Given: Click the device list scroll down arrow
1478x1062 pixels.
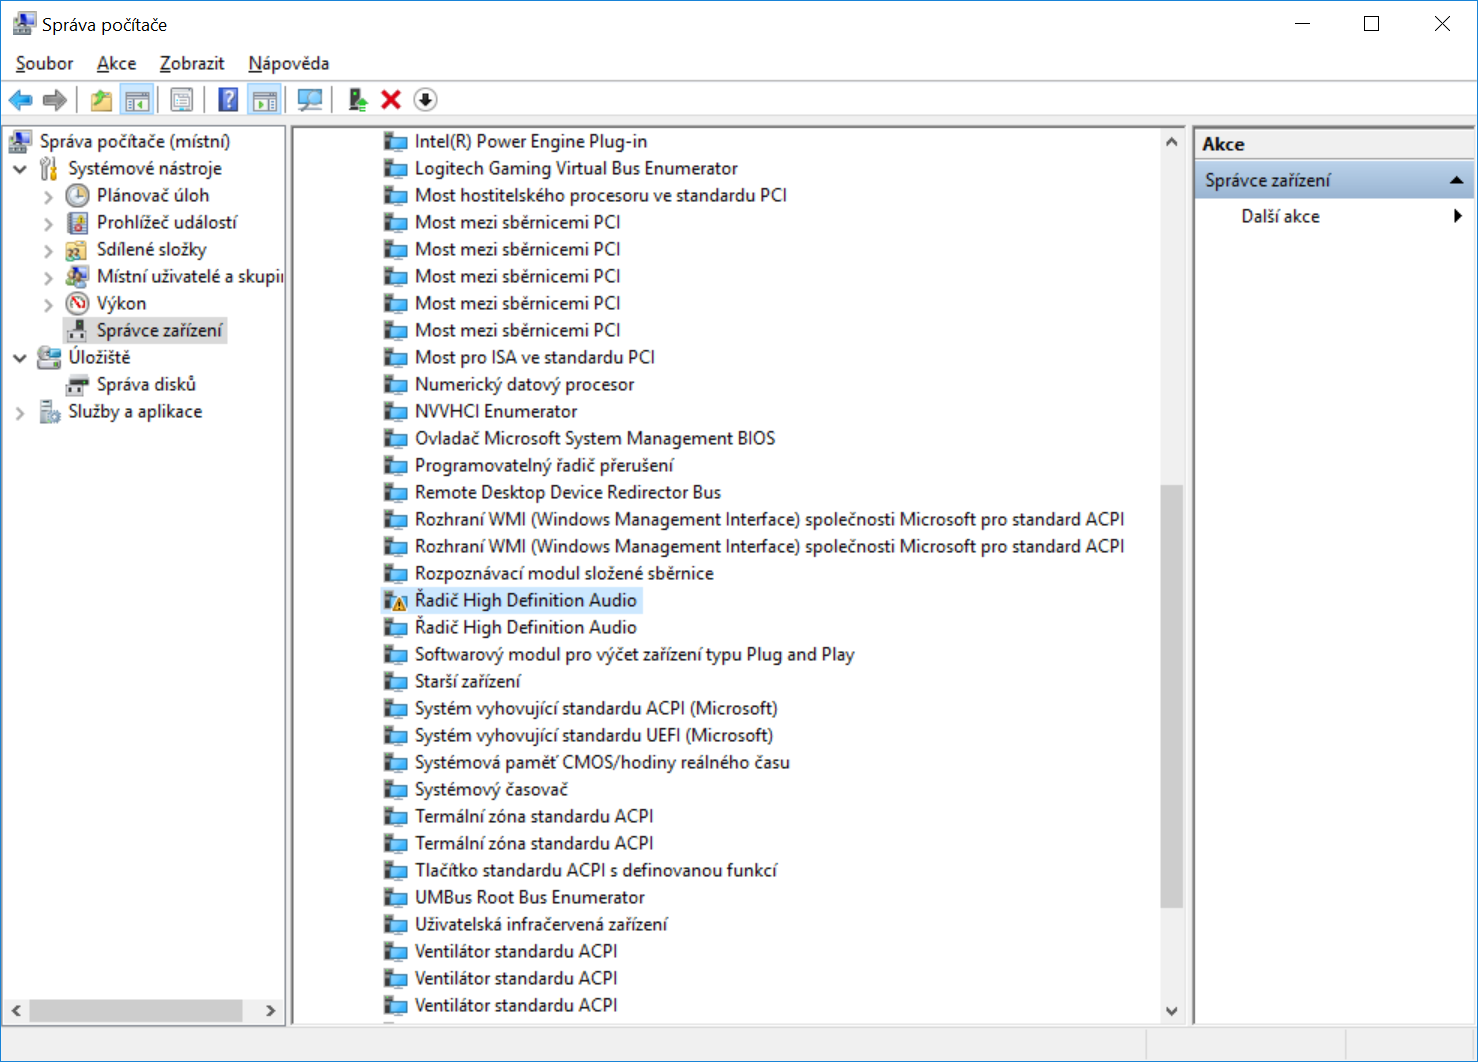Looking at the screenshot, I should tap(1171, 1011).
